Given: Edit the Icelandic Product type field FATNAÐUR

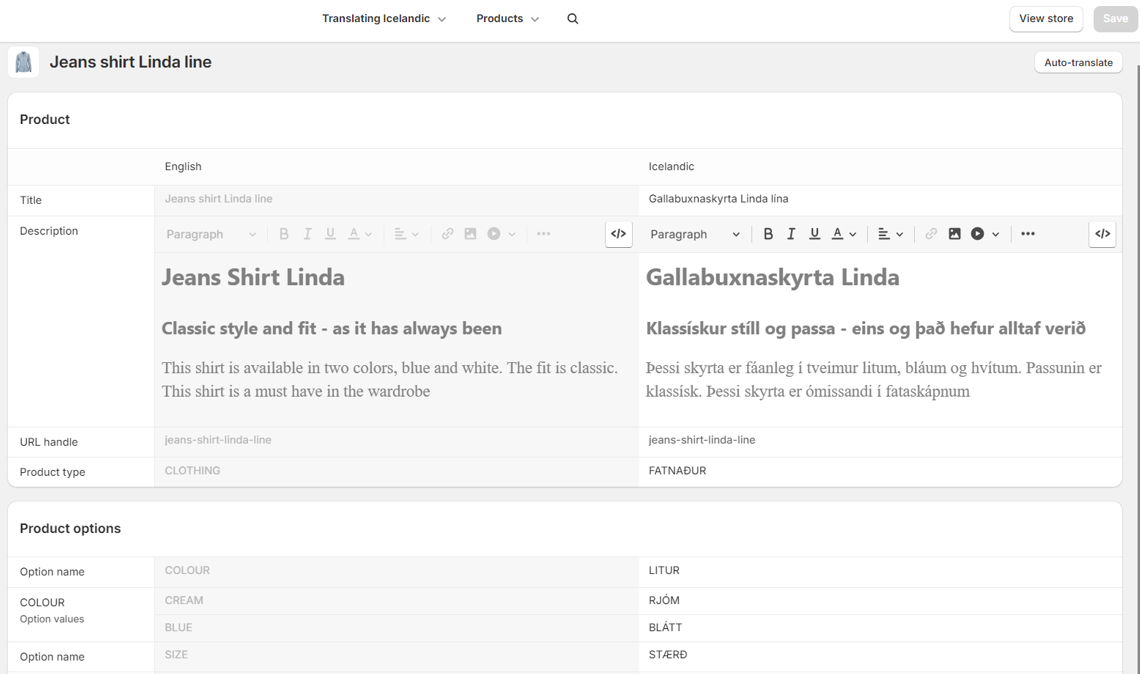Looking at the screenshot, I should [880, 471].
